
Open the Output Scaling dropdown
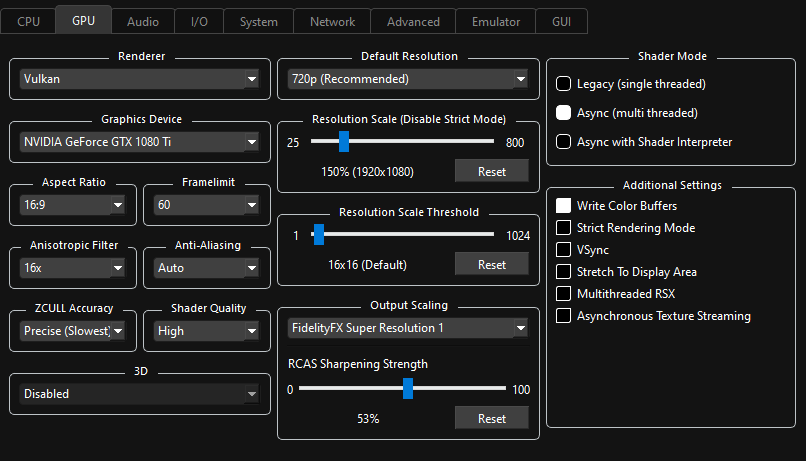(x=407, y=327)
